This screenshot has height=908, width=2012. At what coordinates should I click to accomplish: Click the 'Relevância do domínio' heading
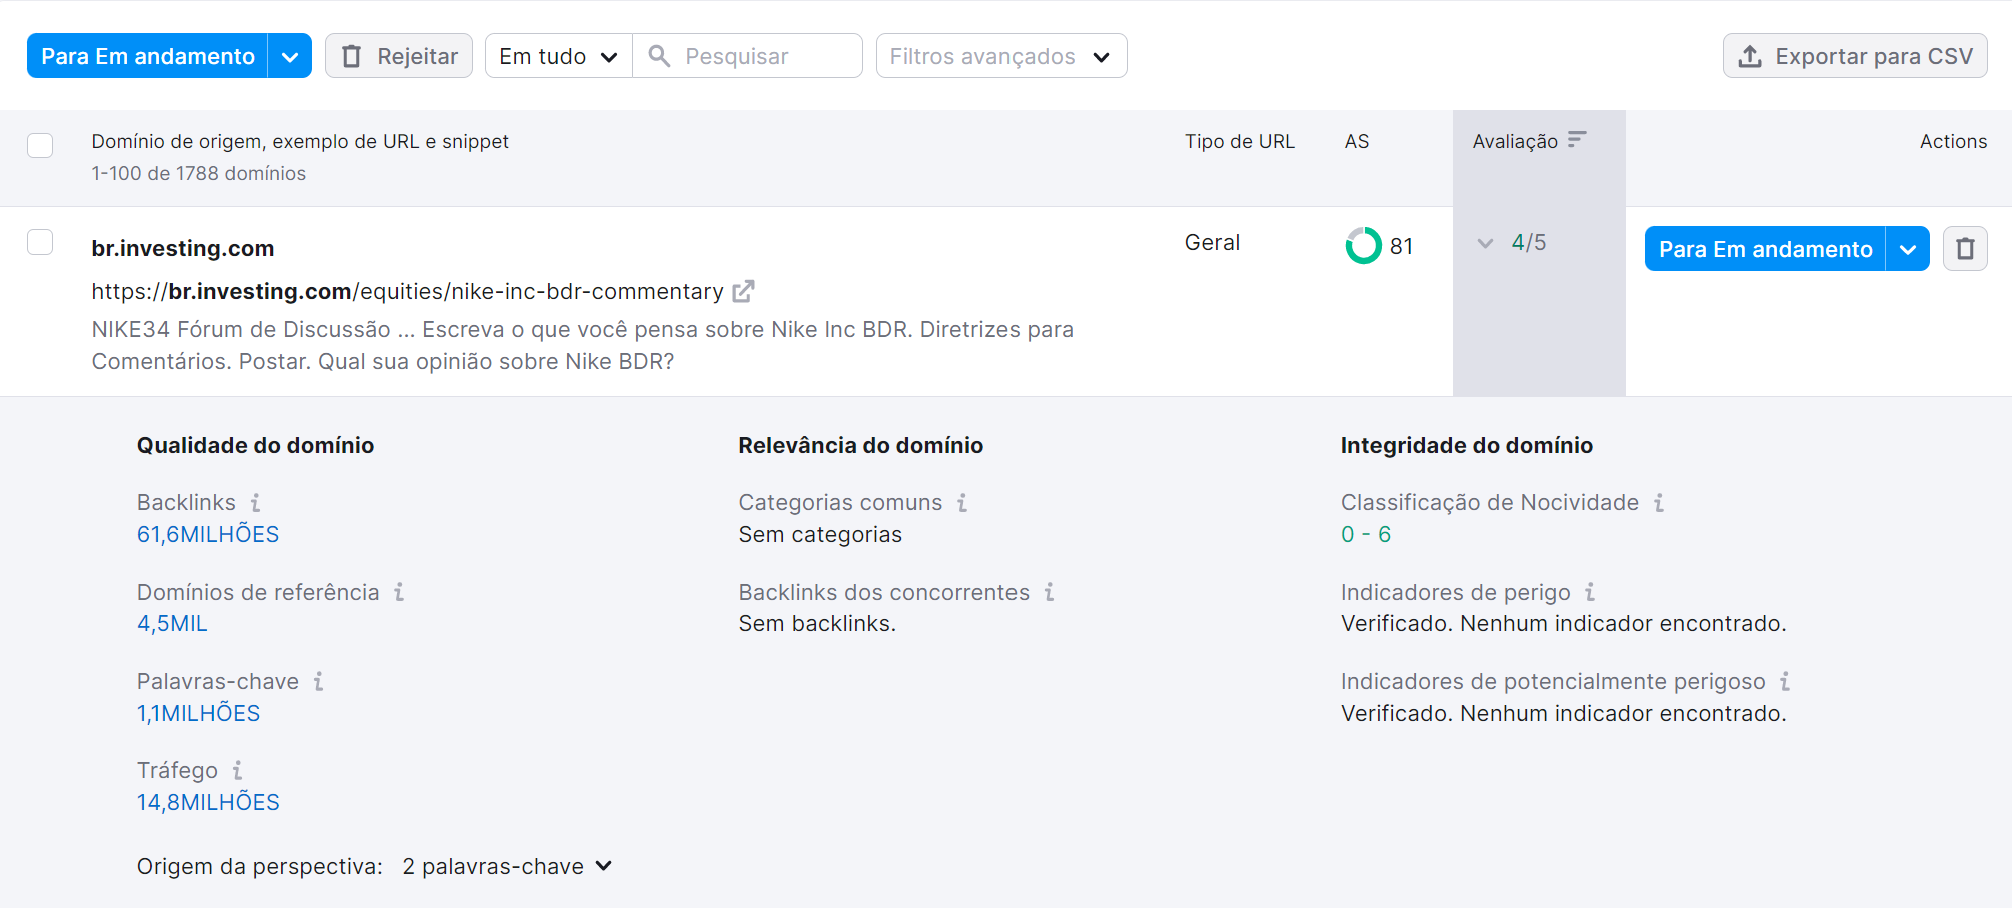tap(861, 445)
